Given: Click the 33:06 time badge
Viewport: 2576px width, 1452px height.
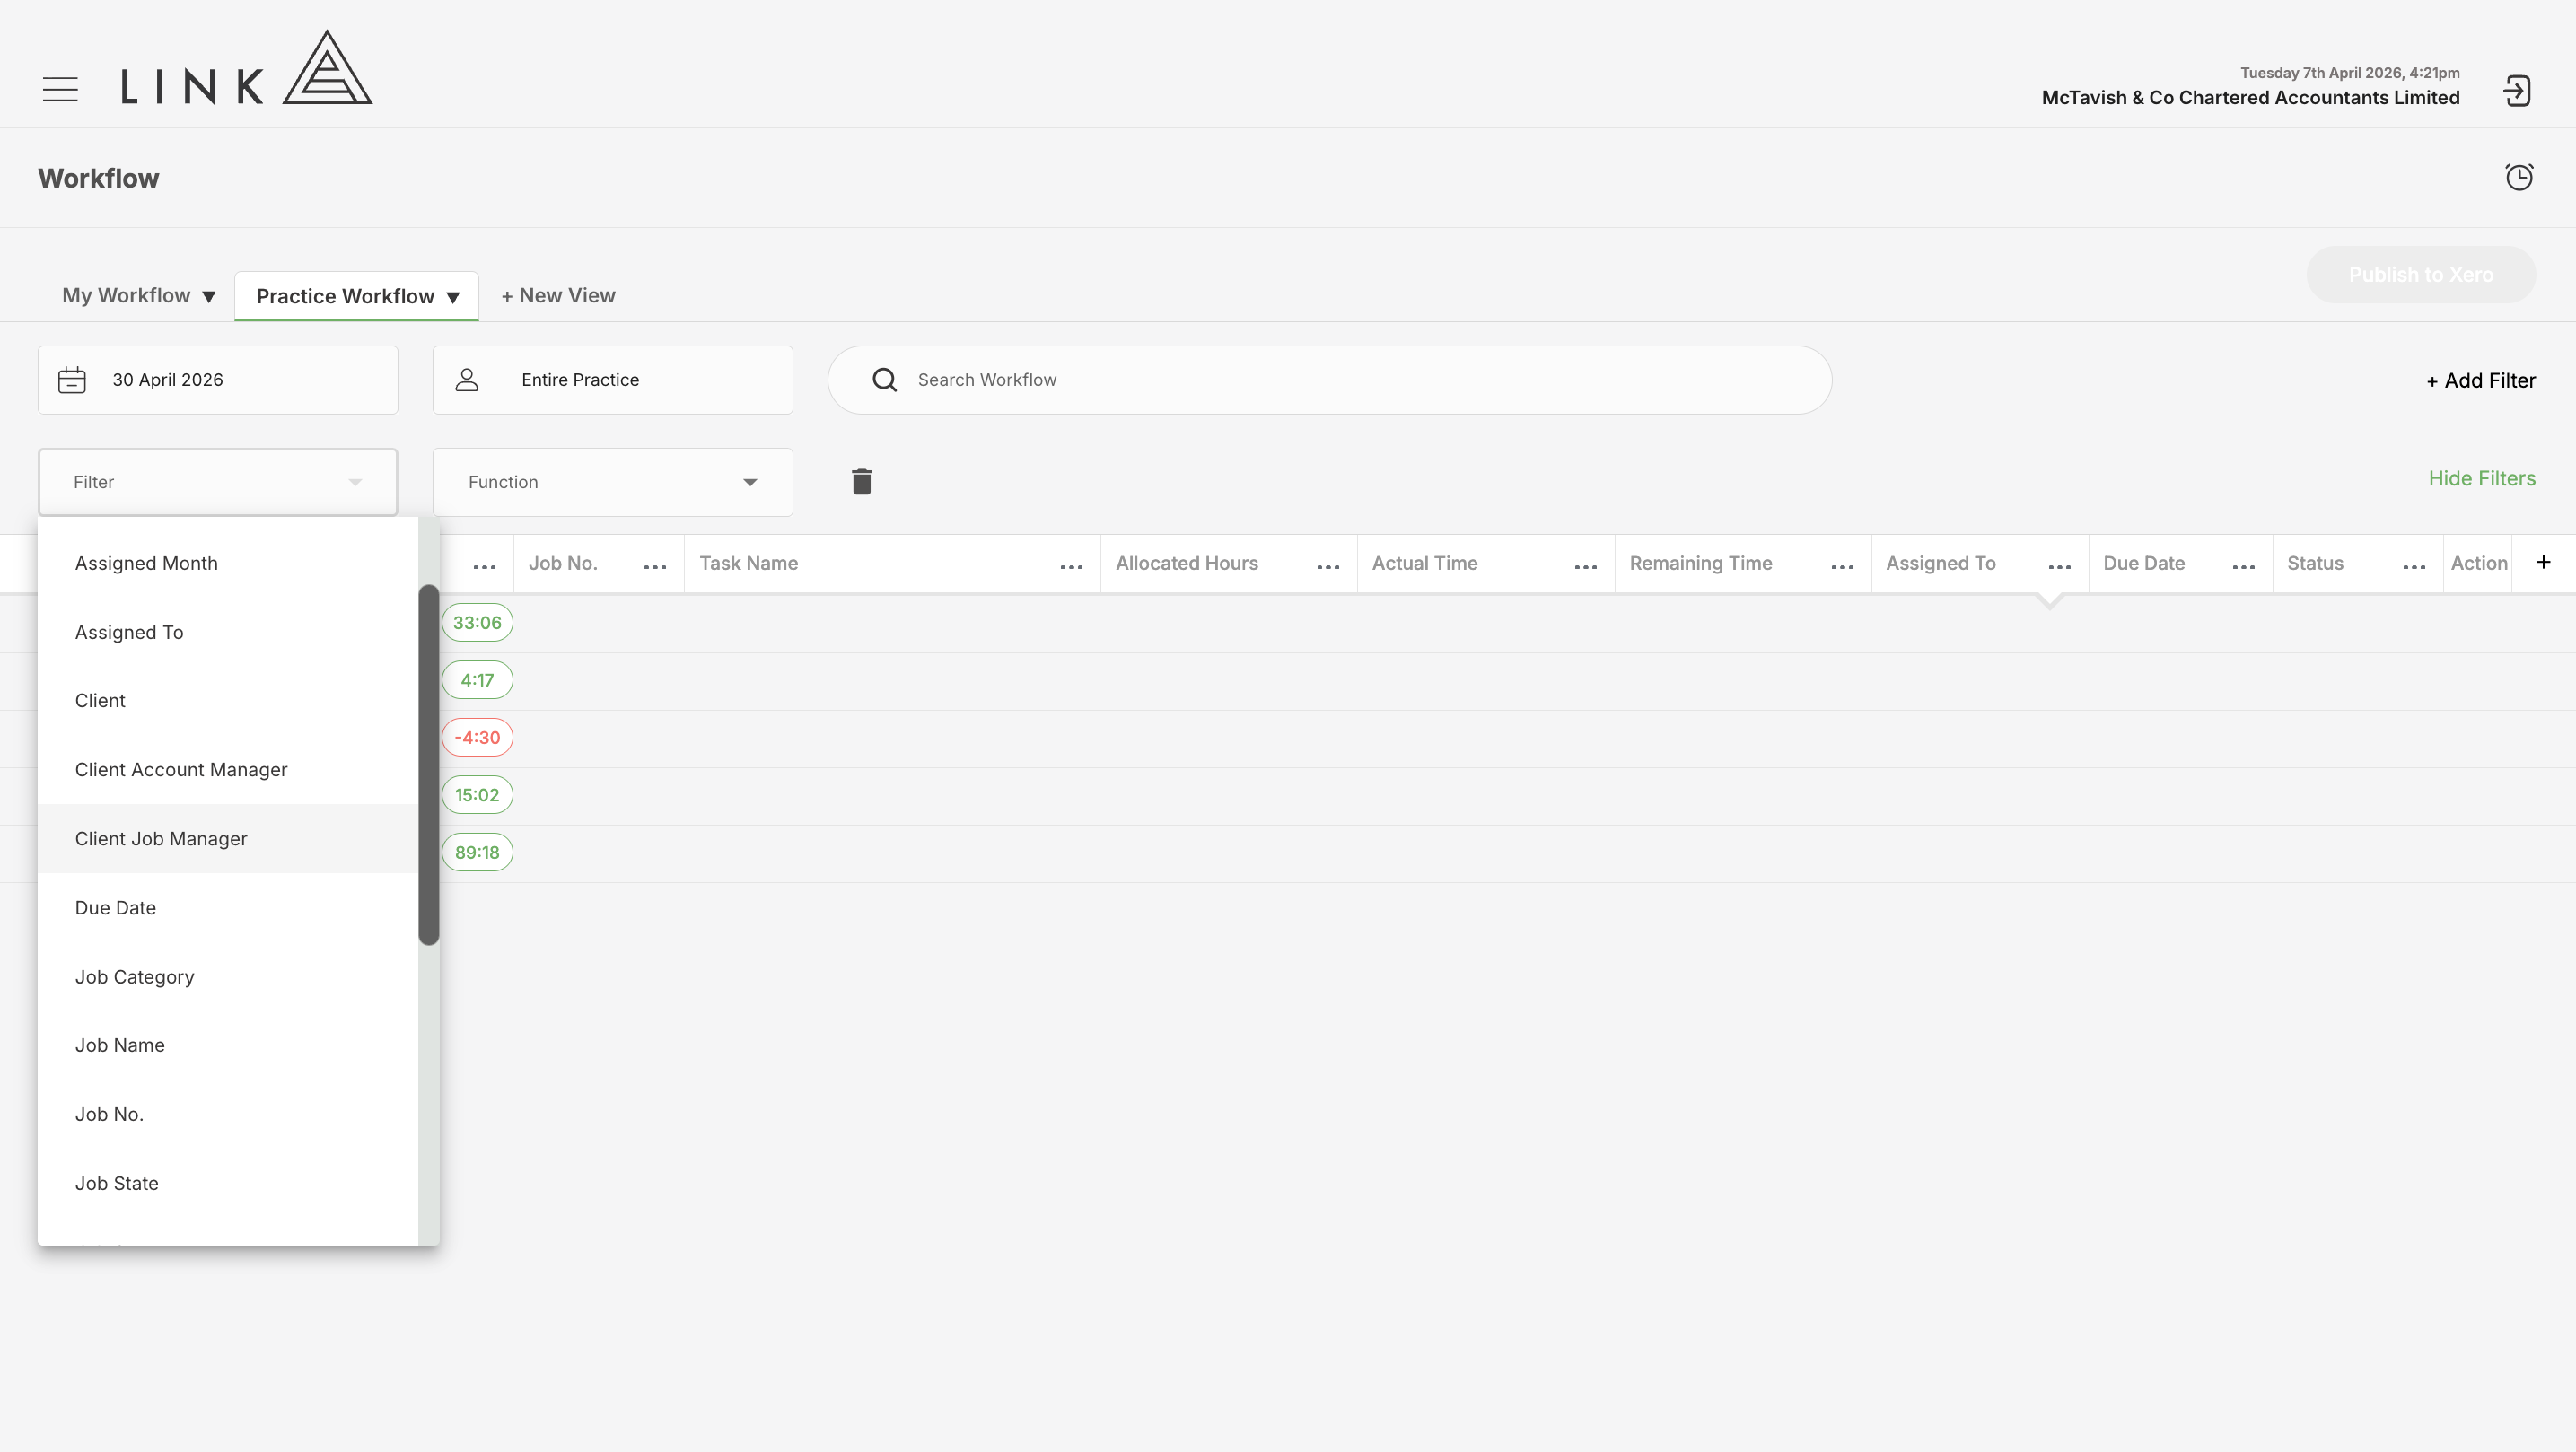Looking at the screenshot, I should click(477, 623).
